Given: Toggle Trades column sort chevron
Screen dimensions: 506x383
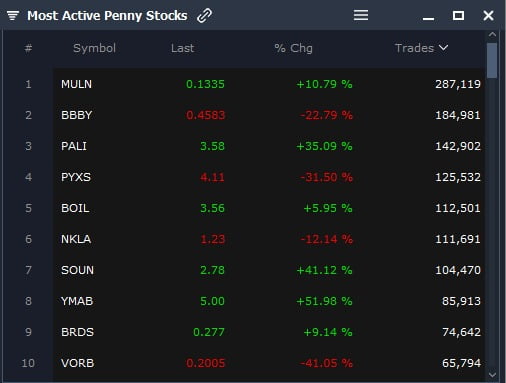Looking at the screenshot, I should (443, 48).
